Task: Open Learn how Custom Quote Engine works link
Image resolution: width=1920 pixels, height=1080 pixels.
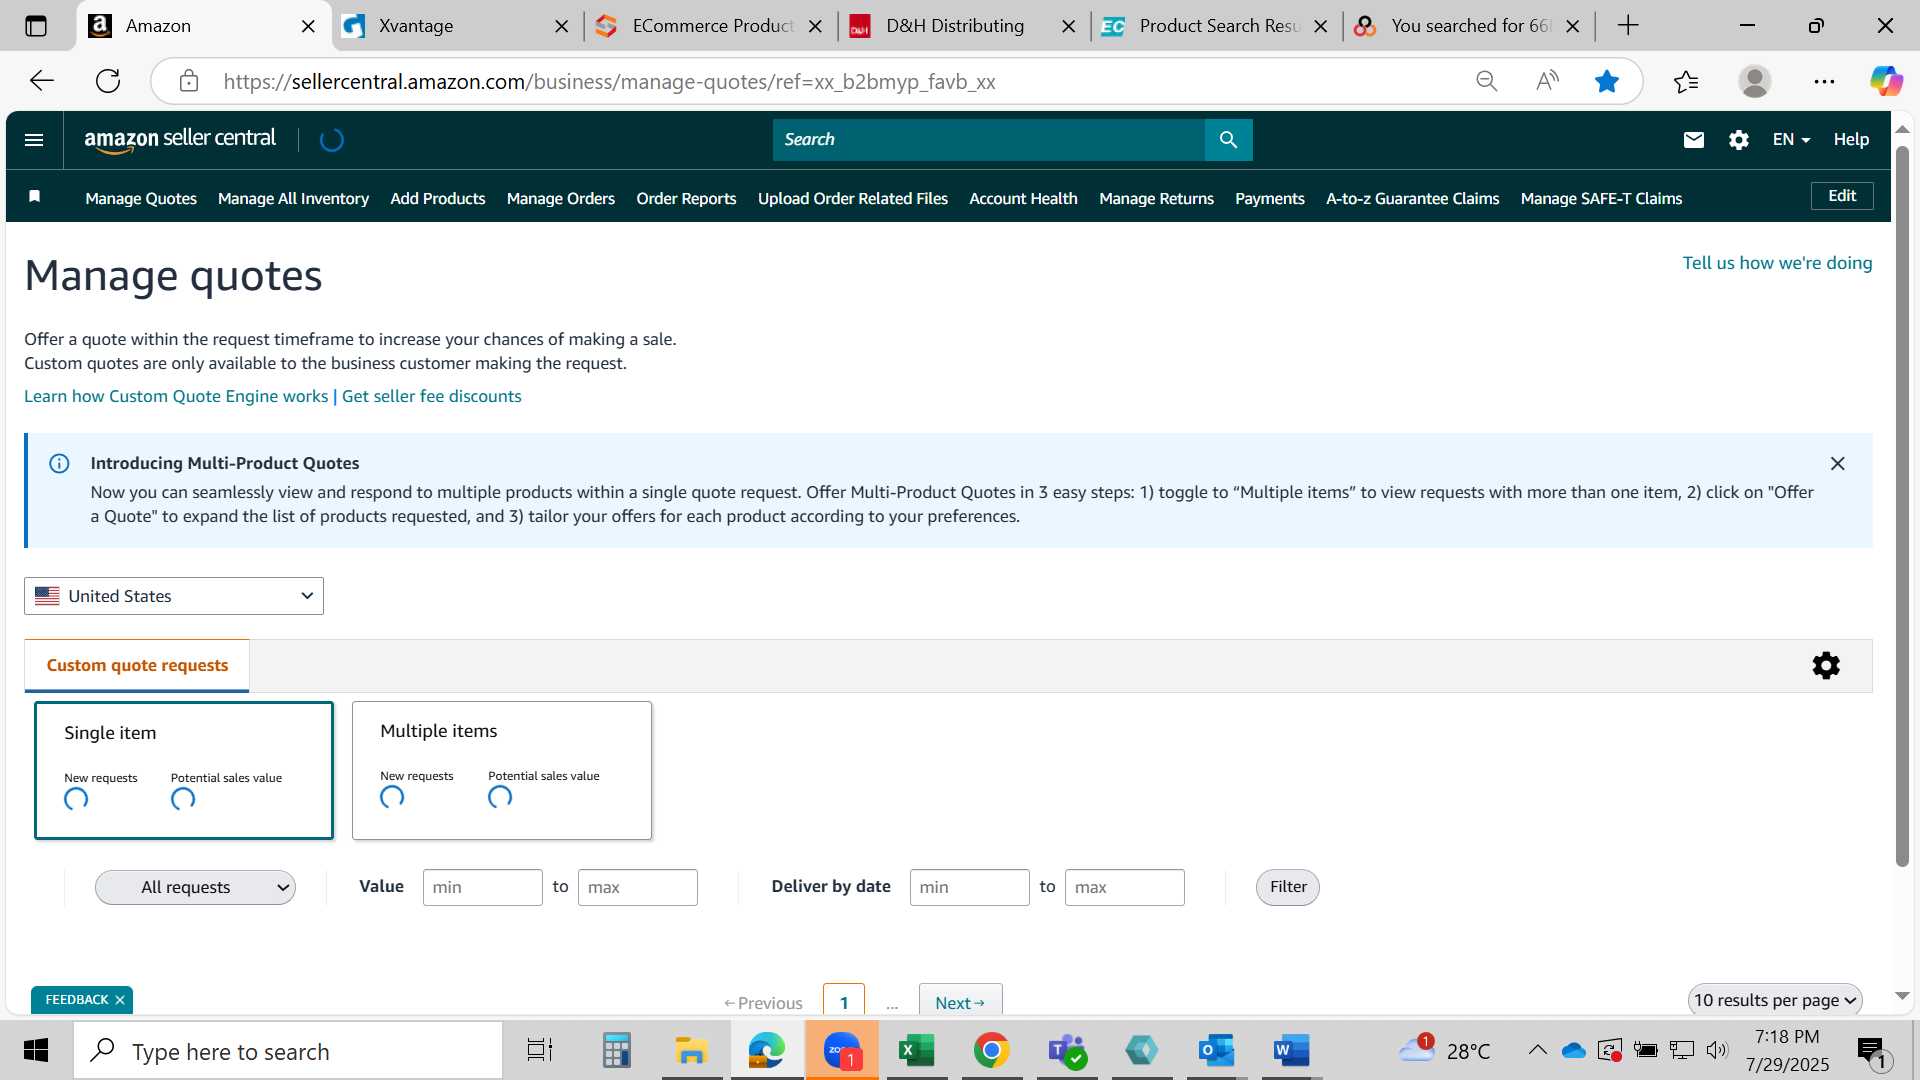Action: click(x=176, y=396)
